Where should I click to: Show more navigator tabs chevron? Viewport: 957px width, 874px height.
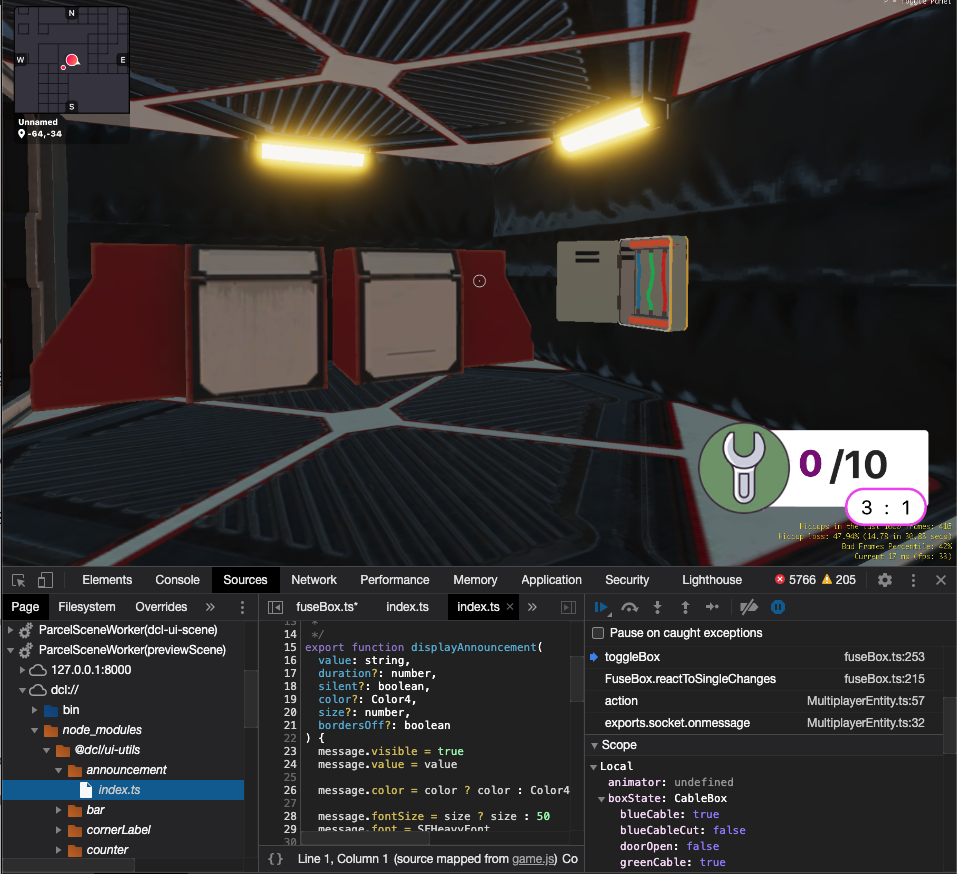210,607
